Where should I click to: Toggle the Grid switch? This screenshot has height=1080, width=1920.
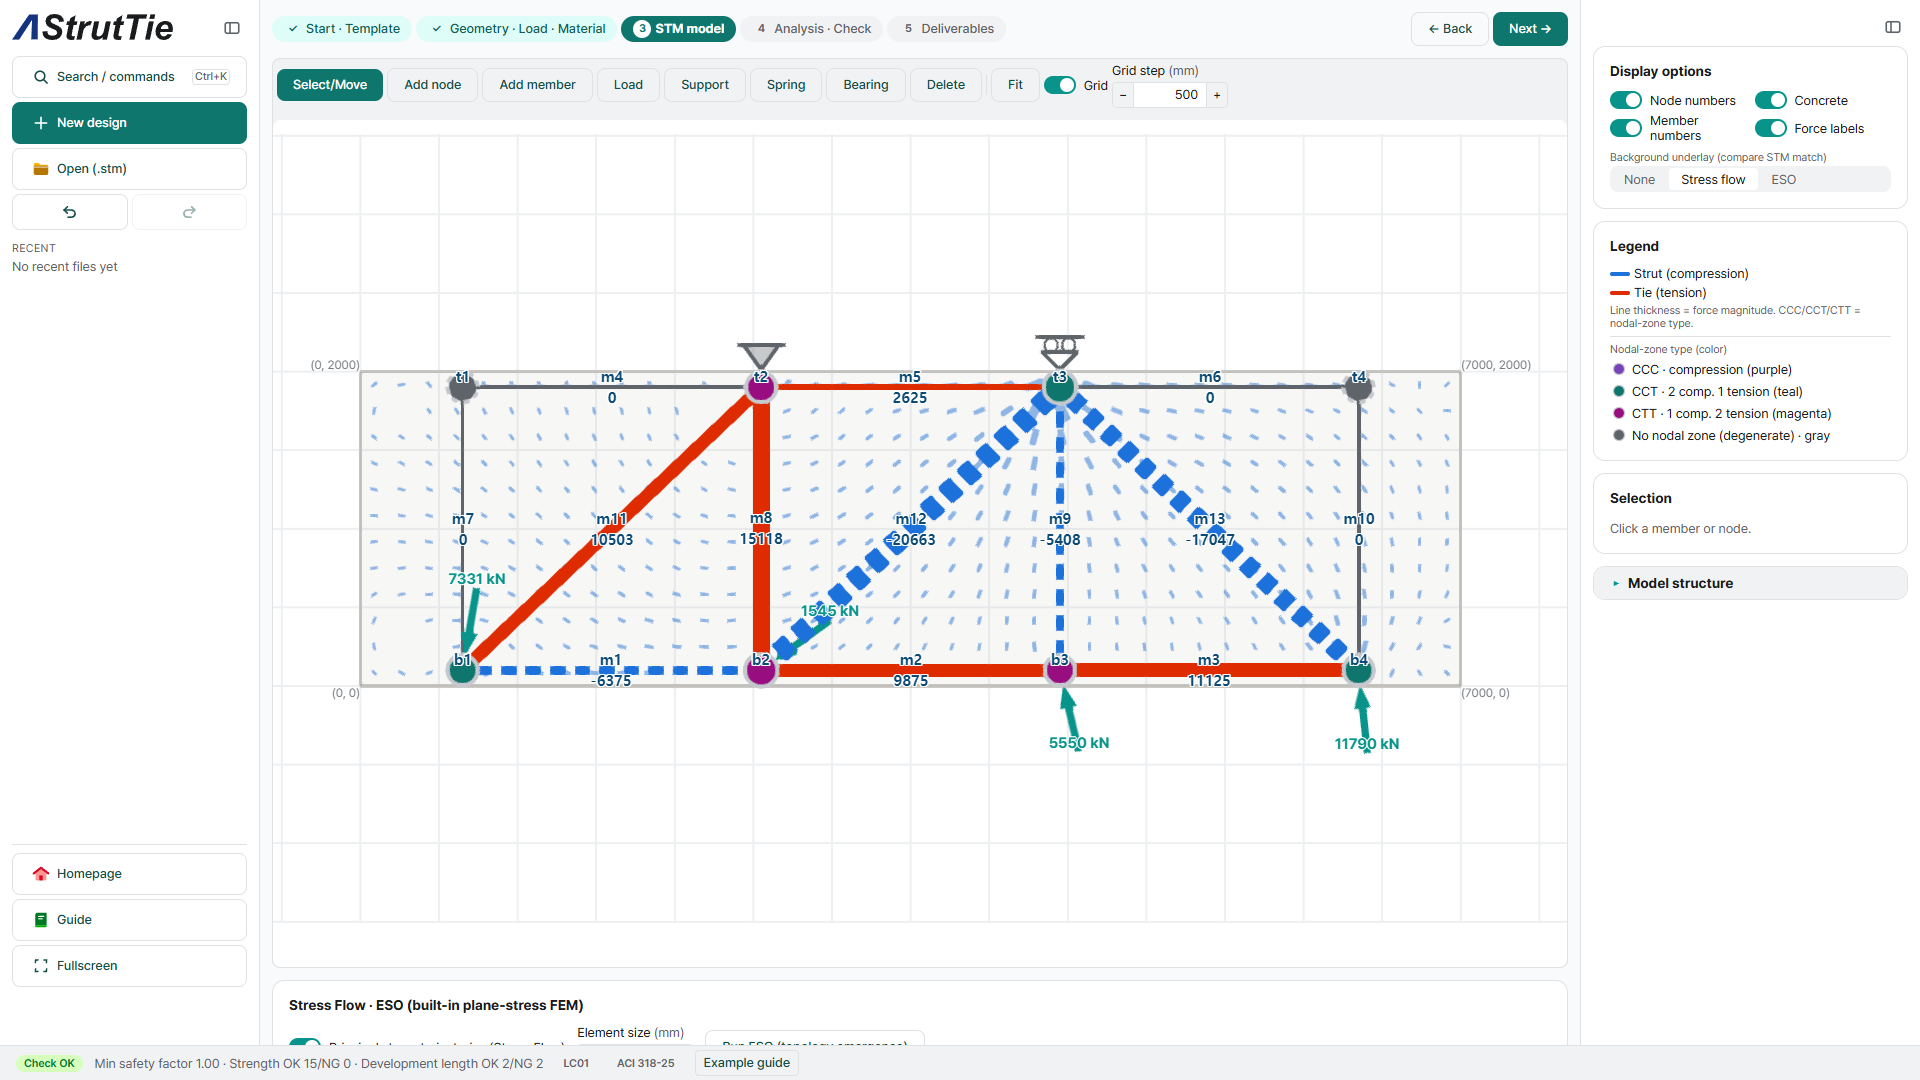click(x=1060, y=85)
